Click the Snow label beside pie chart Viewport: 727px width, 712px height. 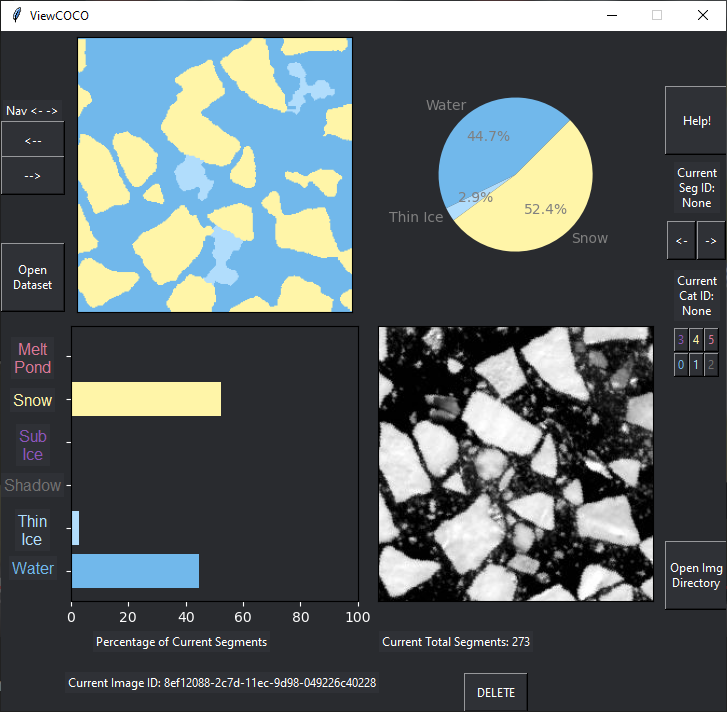coord(590,238)
